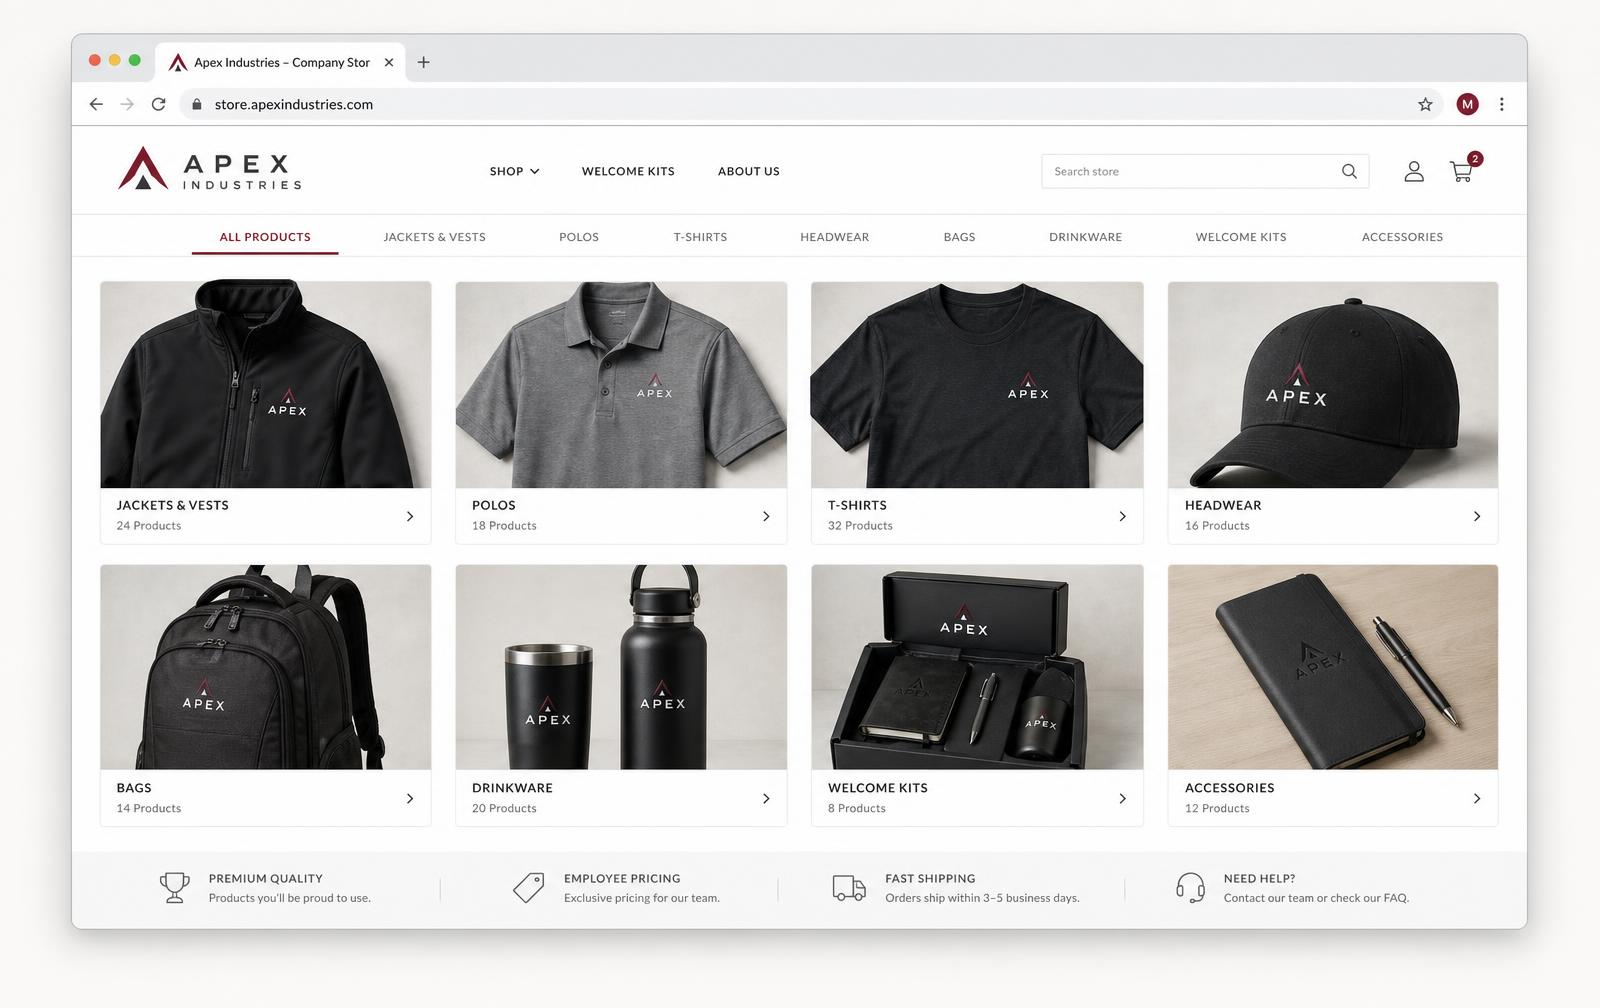This screenshot has width=1600, height=1008.
Task: Open the browser profile avatar M
Action: (1467, 104)
